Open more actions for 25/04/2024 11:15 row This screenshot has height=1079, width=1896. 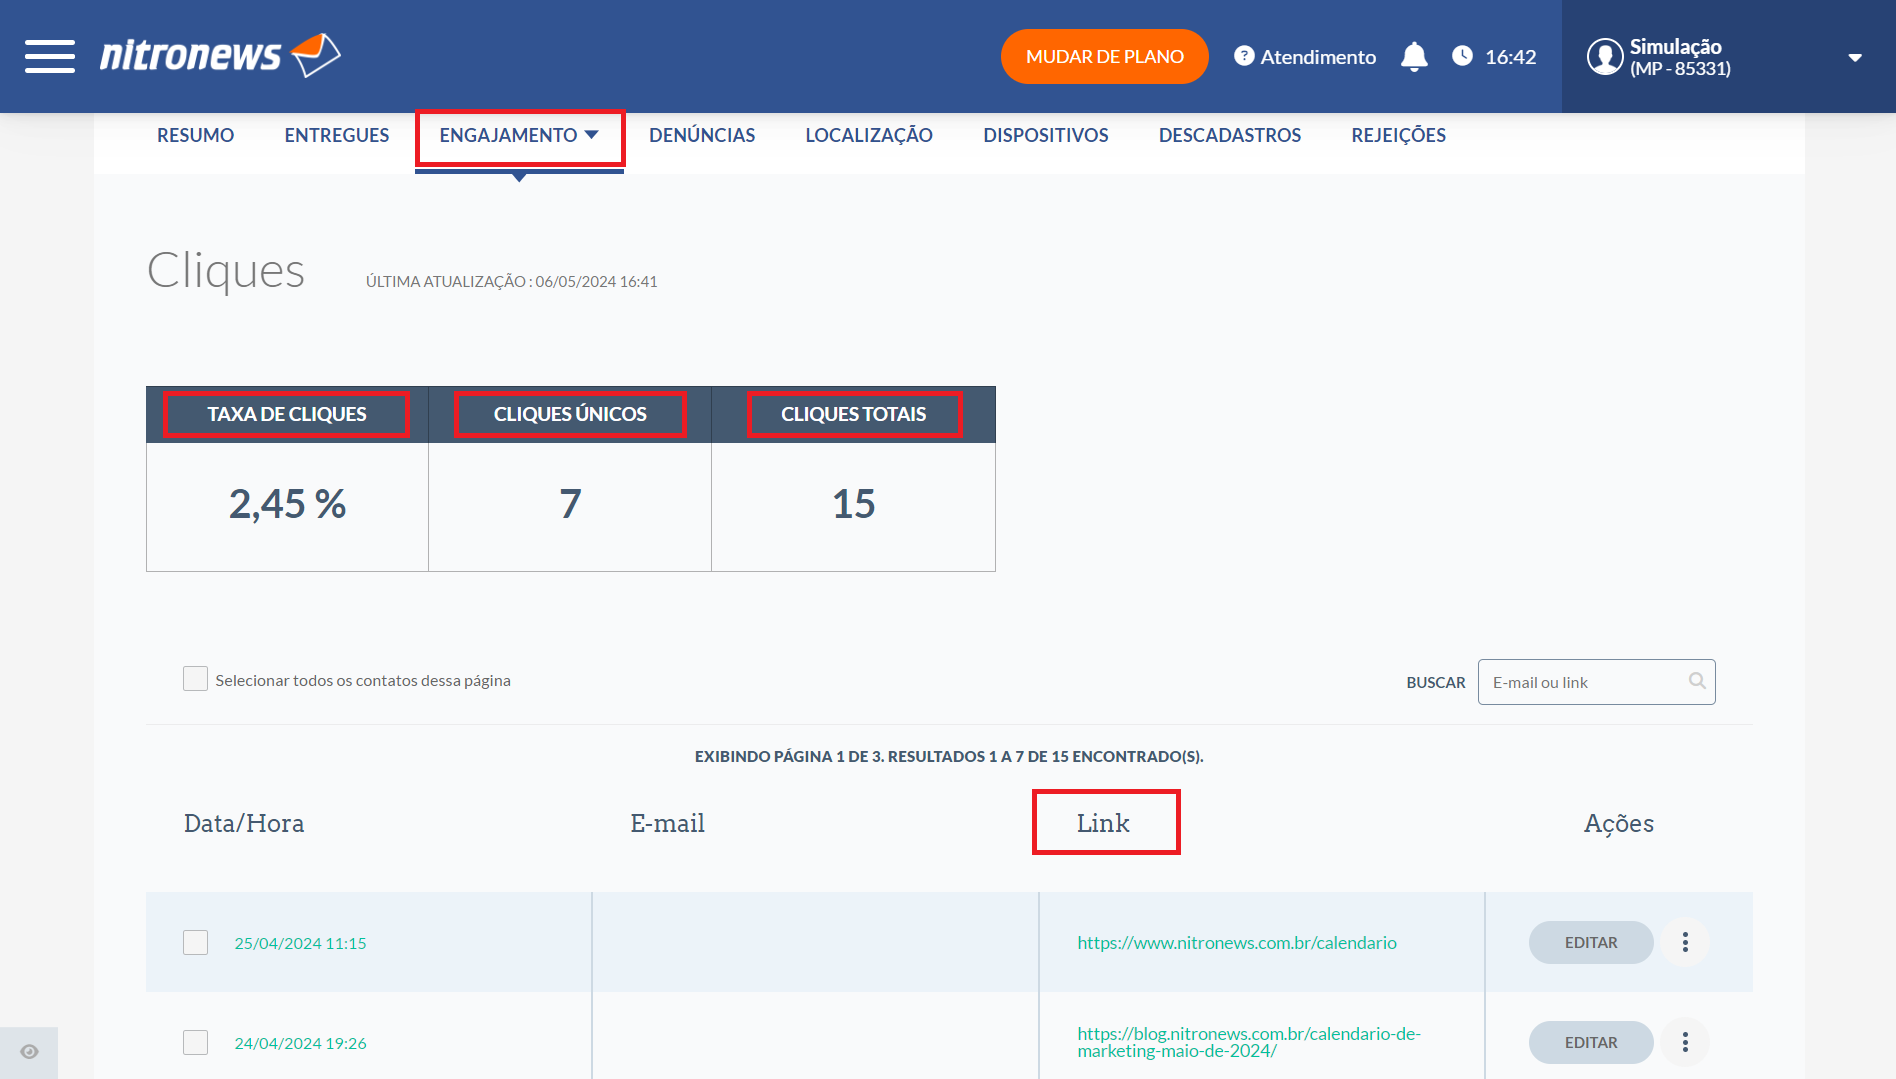[x=1685, y=942]
